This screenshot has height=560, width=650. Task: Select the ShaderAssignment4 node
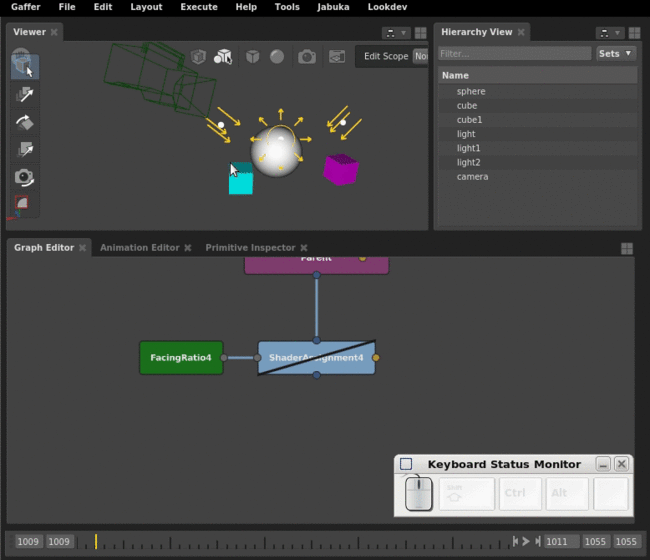[317, 358]
